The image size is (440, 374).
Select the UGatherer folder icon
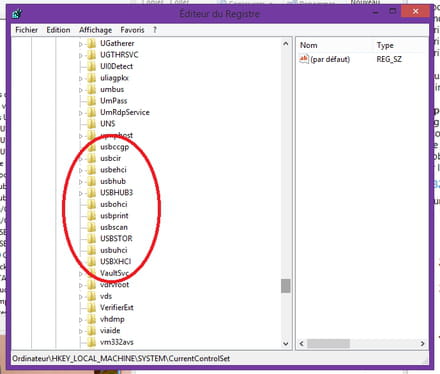(91, 43)
